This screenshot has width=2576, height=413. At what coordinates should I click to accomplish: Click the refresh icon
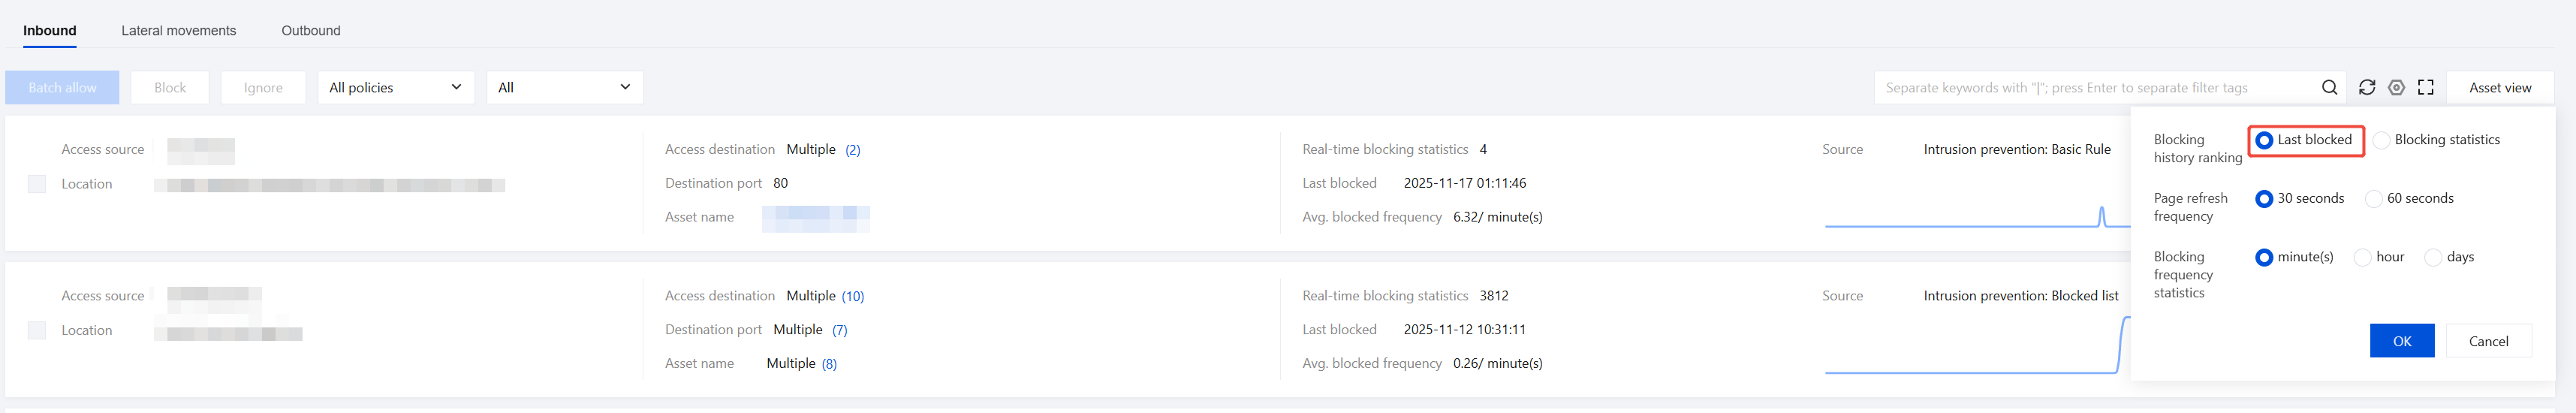click(x=2367, y=88)
